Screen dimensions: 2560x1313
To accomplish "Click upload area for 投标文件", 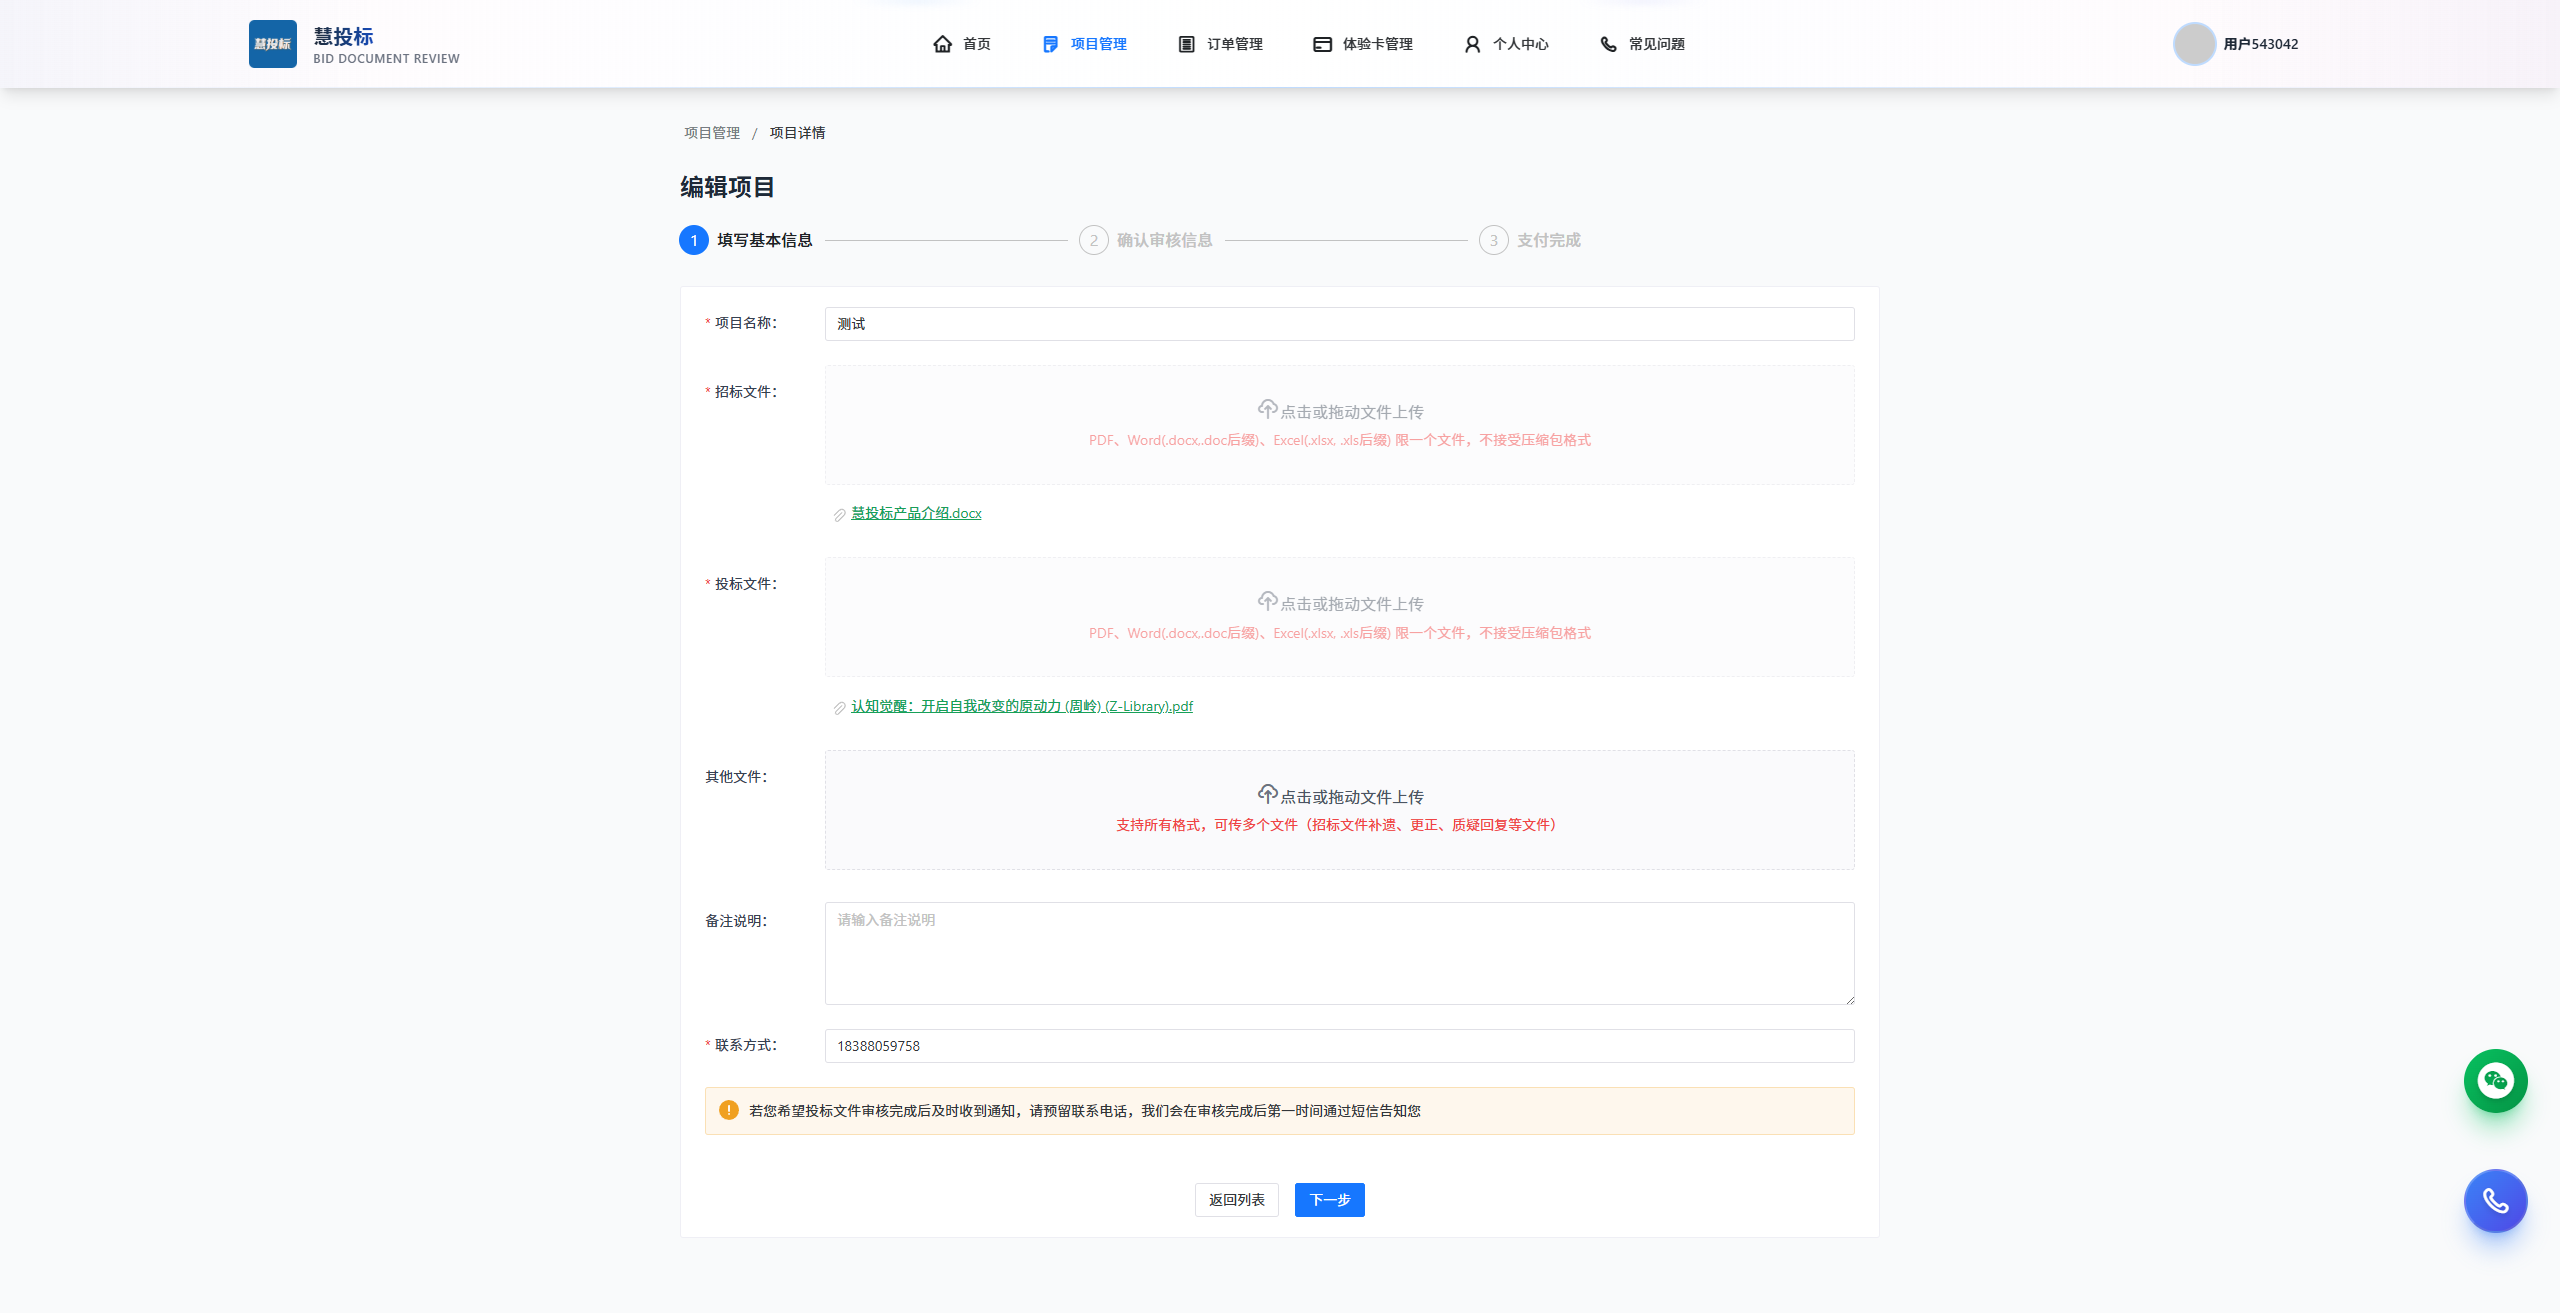I will [x=1339, y=617].
